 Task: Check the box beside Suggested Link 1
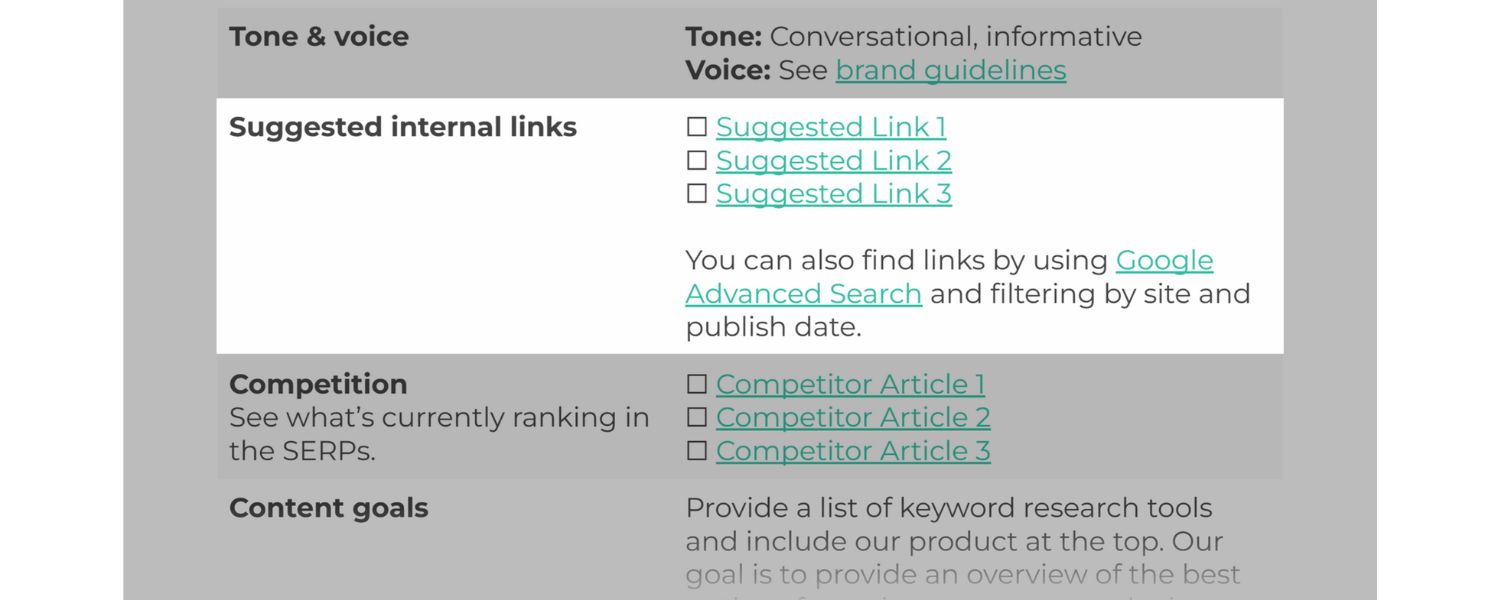point(697,127)
